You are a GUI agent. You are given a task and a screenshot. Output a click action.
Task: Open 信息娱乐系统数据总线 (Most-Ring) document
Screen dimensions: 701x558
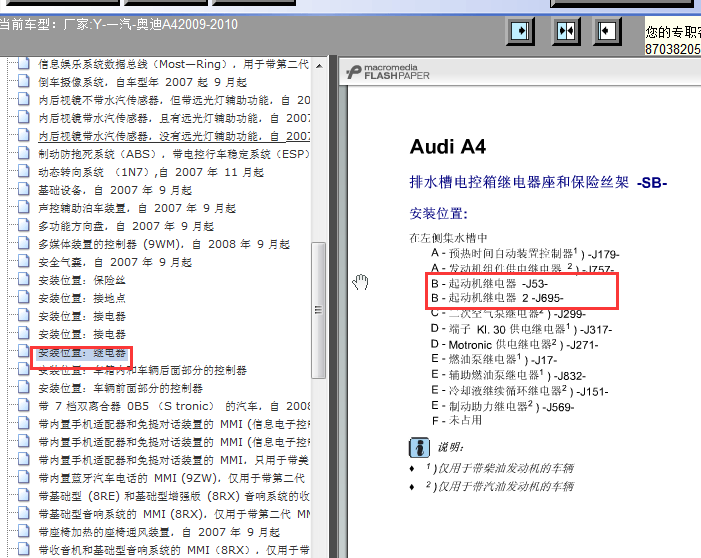pyautogui.click(x=173, y=64)
